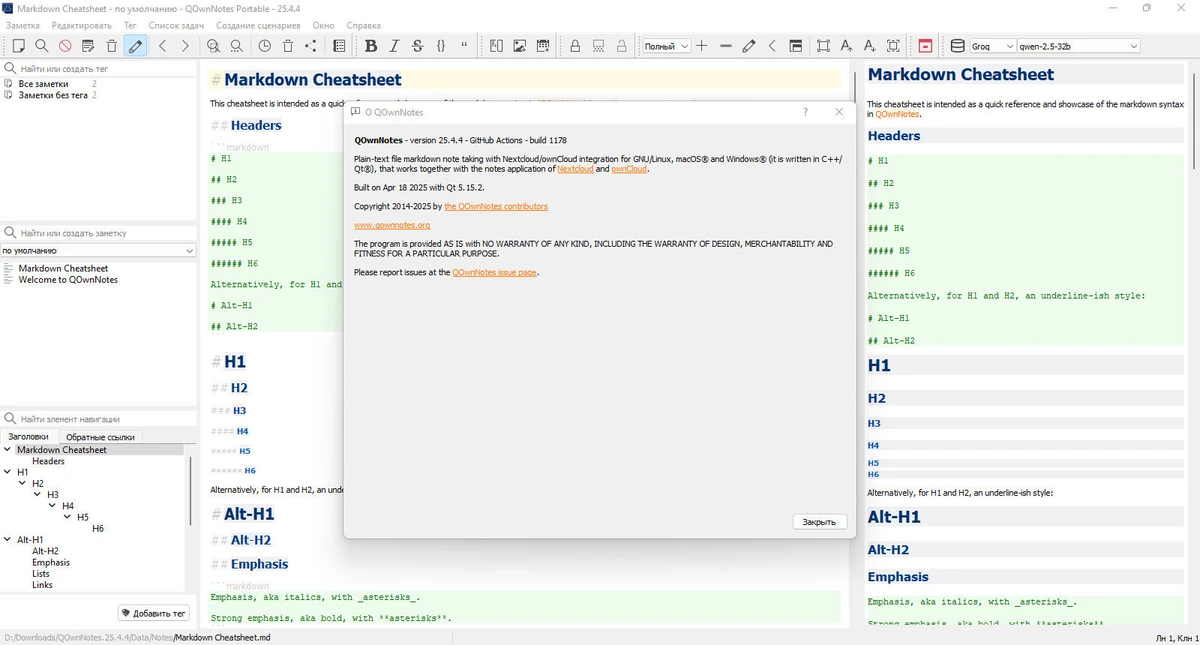This screenshot has width=1200, height=645.
Task: Click Добавить тег button
Action: pos(153,613)
